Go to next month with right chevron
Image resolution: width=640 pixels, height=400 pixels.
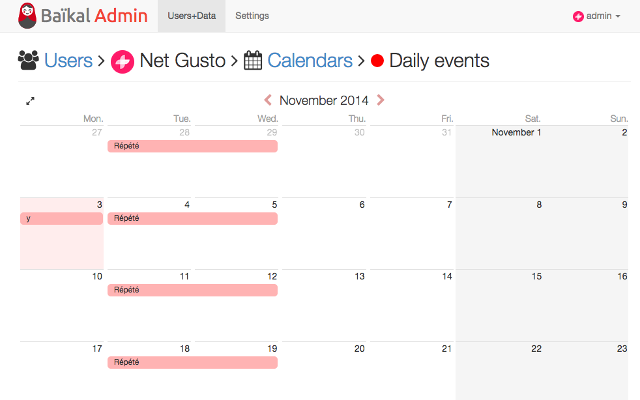(x=380, y=100)
